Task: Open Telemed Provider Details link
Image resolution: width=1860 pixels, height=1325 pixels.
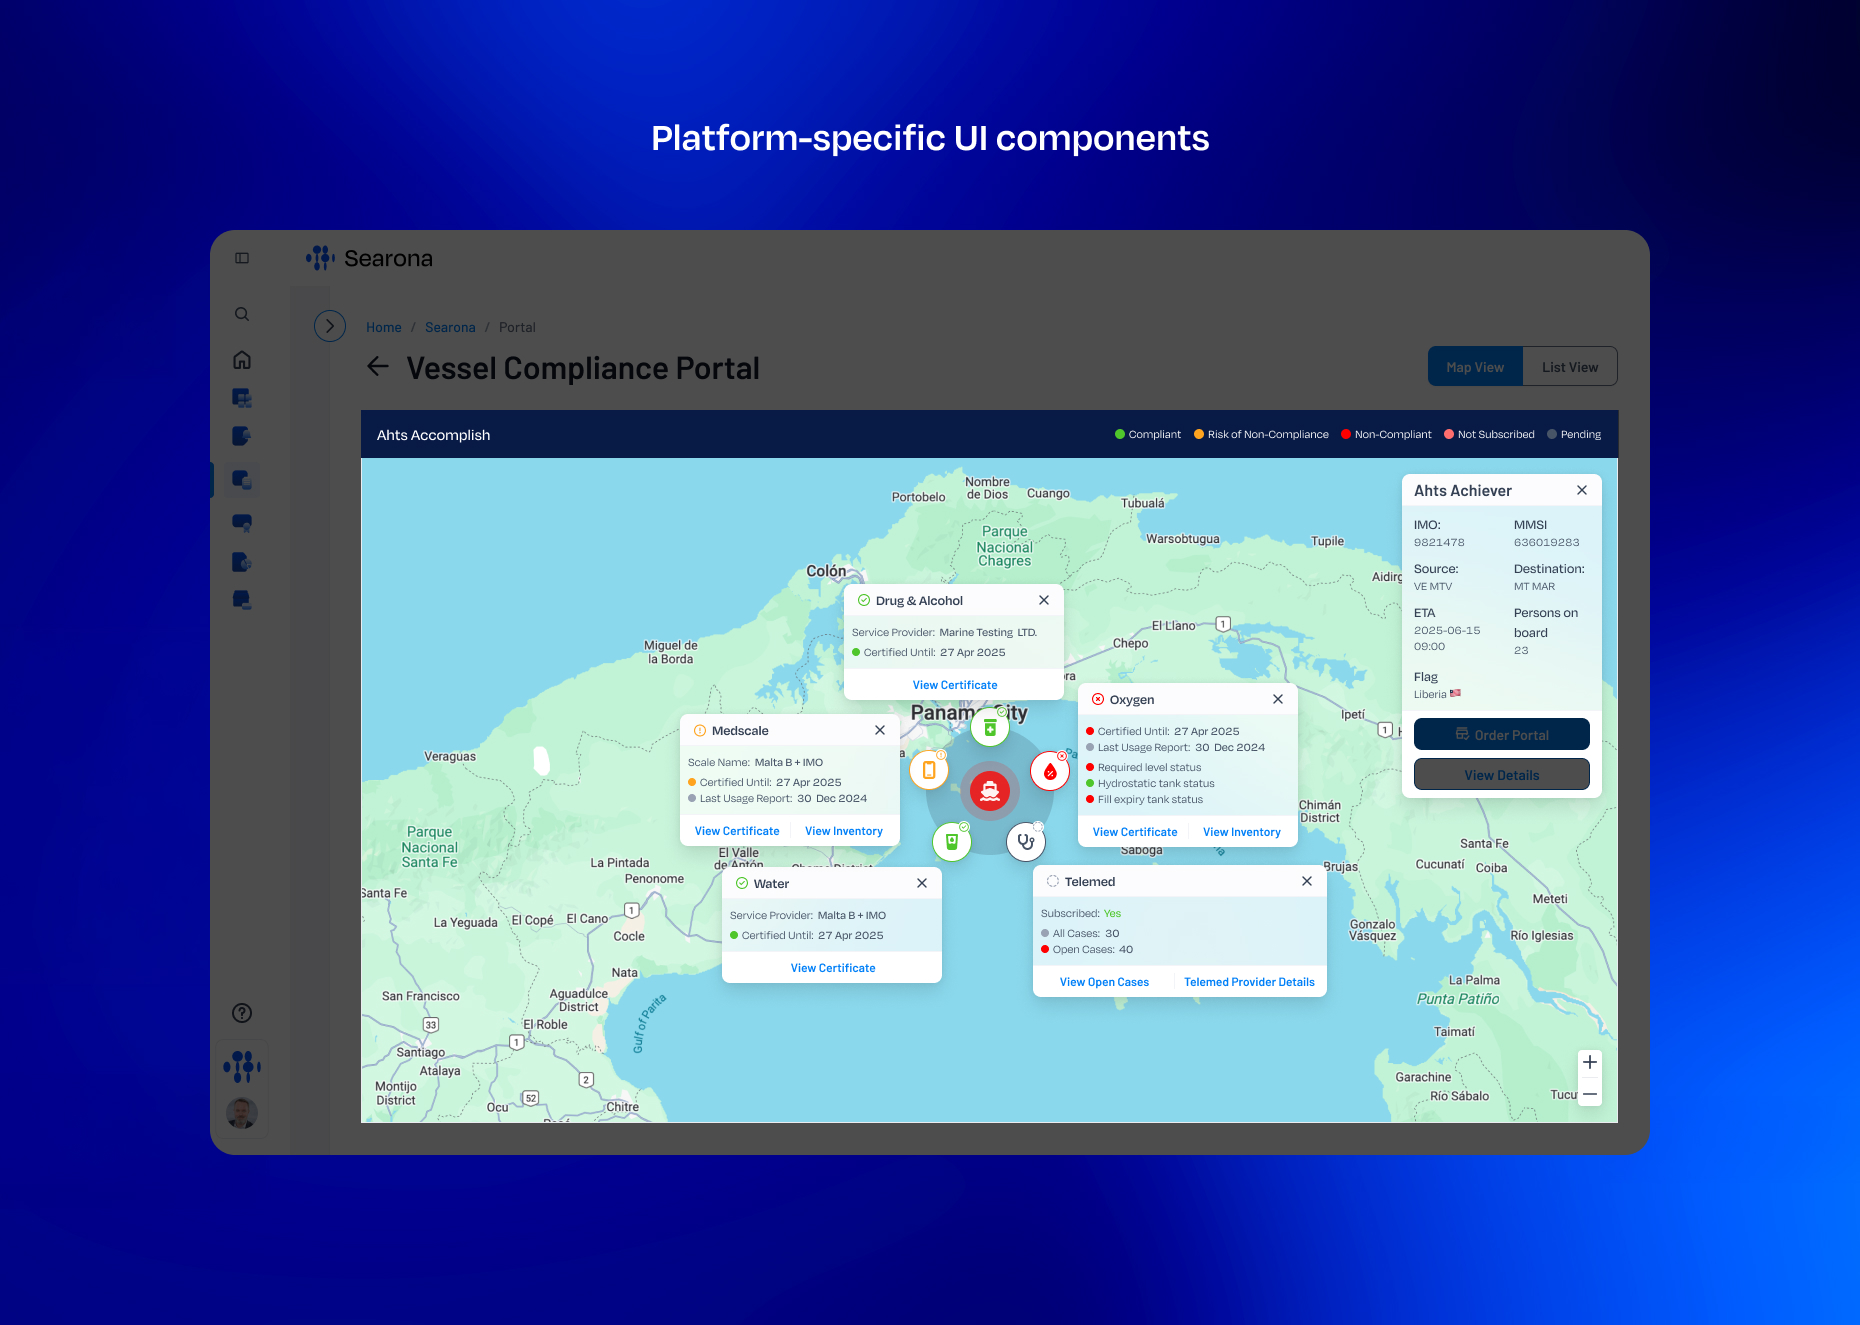Action: (x=1250, y=982)
